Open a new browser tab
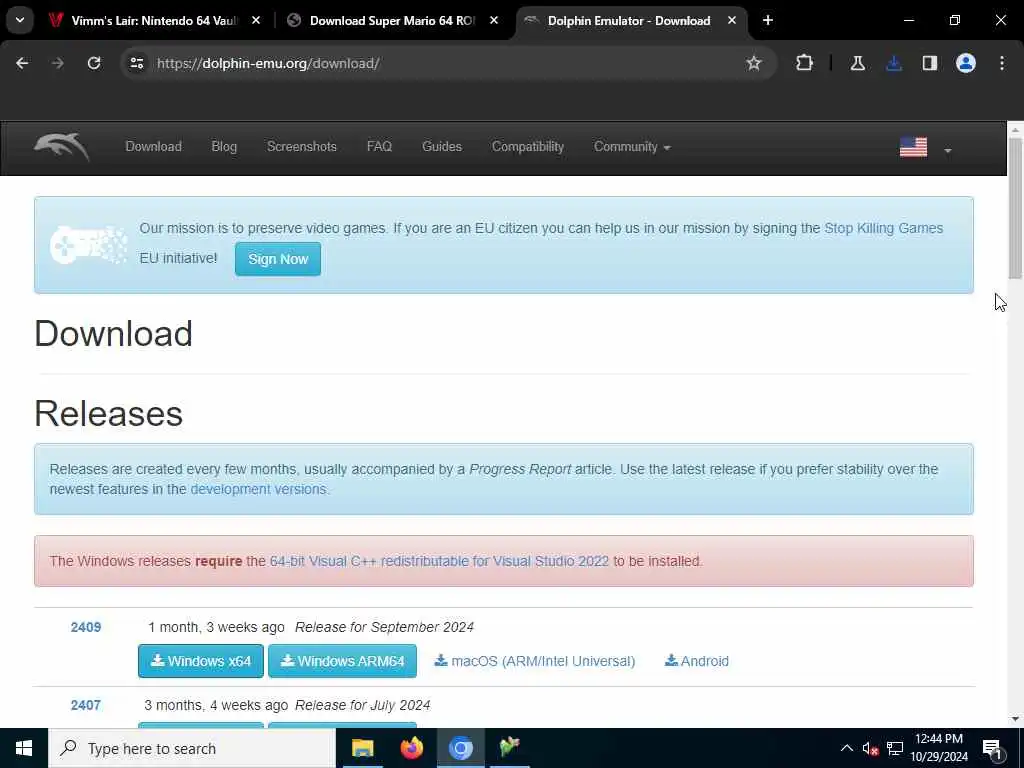The height and width of the screenshot is (768, 1024). click(768, 21)
